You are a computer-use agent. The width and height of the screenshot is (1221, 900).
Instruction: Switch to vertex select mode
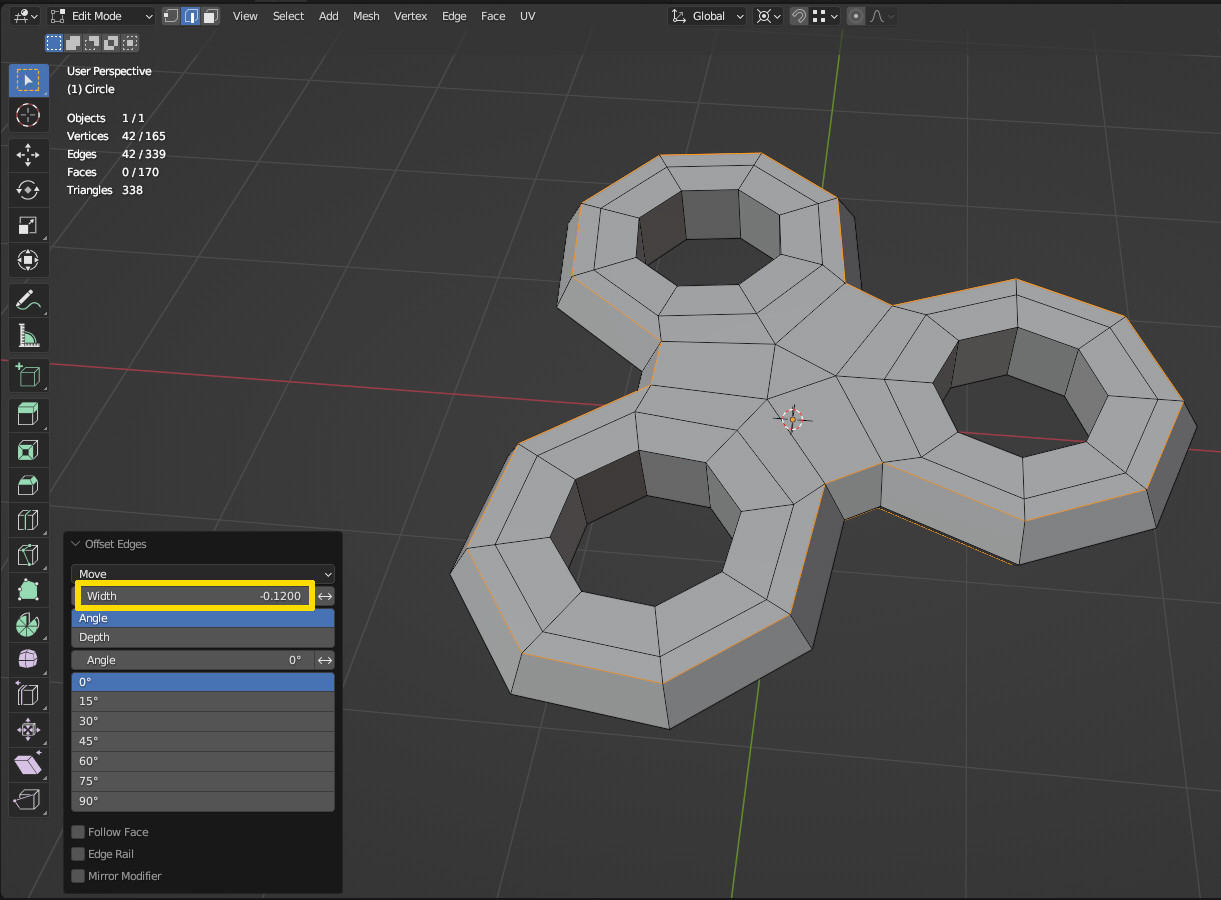(x=170, y=16)
